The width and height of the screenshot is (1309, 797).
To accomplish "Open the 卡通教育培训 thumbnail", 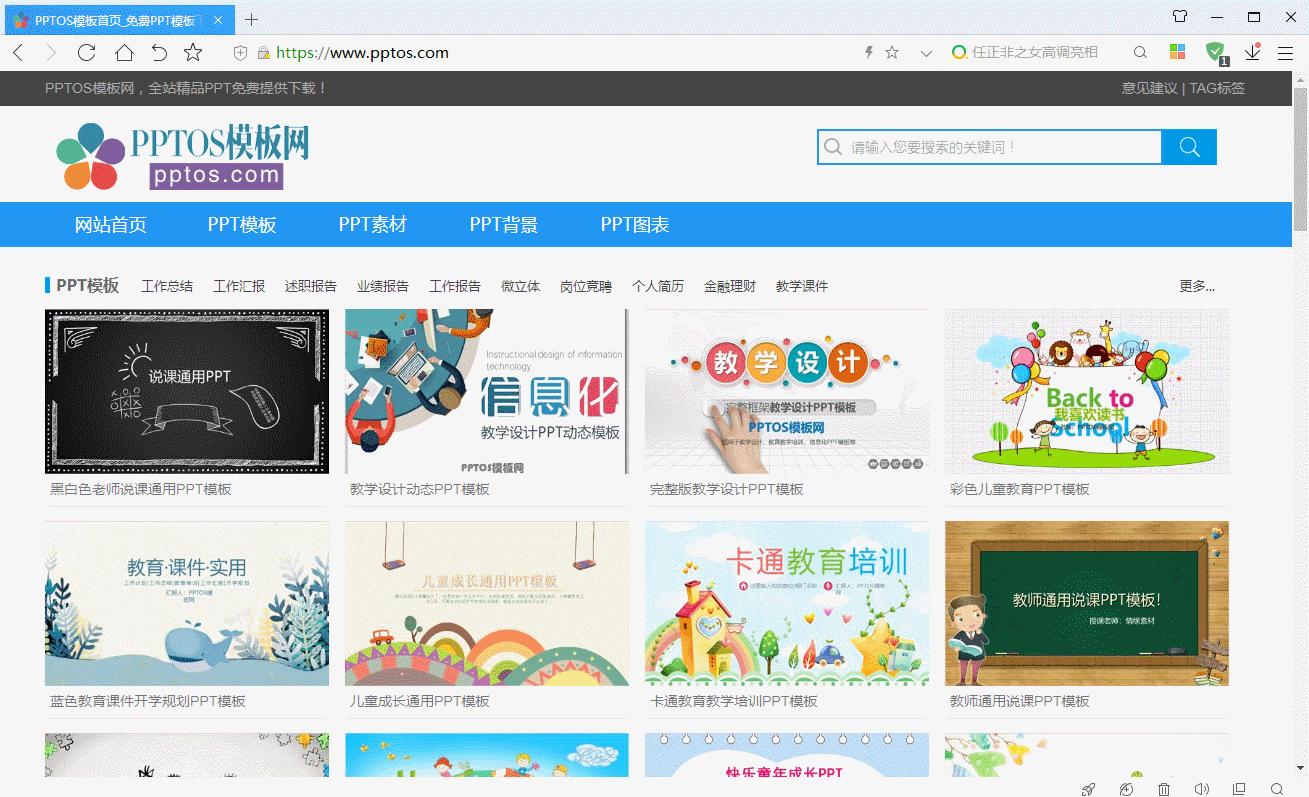I will pos(787,603).
